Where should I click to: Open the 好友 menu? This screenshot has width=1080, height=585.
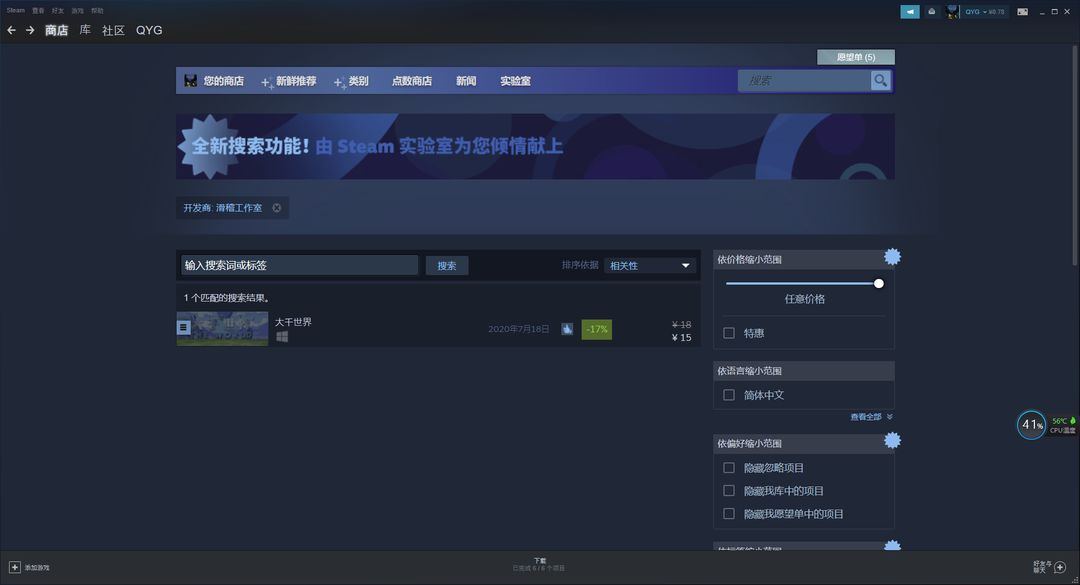[58, 10]
